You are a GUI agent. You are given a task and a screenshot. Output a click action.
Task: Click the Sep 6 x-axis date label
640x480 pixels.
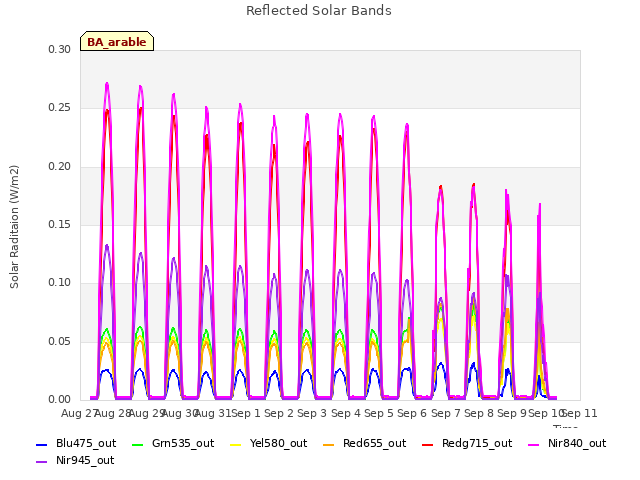click(412, 413)
